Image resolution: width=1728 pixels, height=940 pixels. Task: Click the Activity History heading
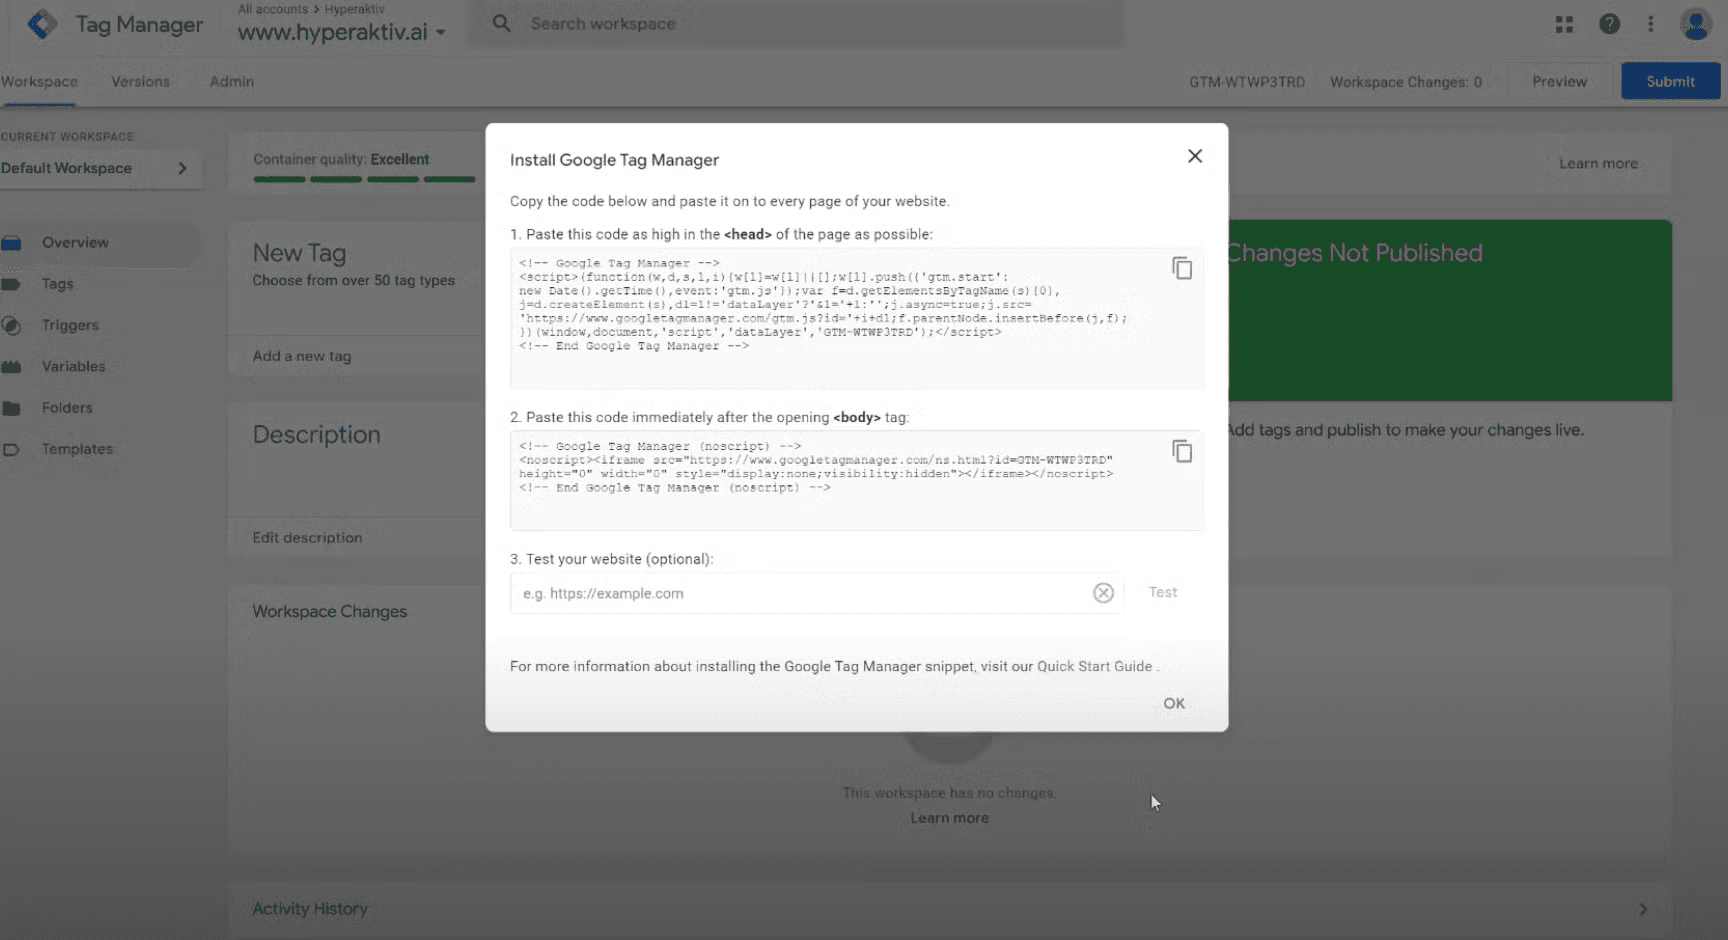tap(310, 909)
